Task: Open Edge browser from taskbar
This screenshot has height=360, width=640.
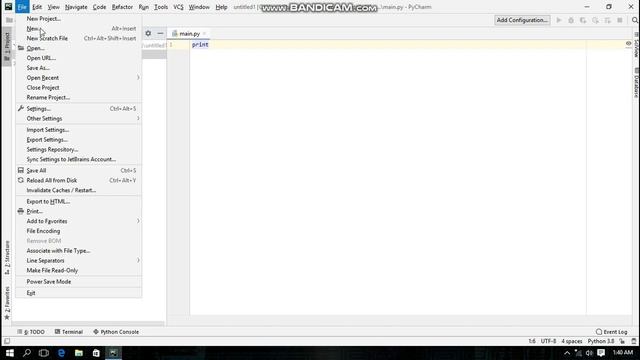Action: tap(61, 353)
